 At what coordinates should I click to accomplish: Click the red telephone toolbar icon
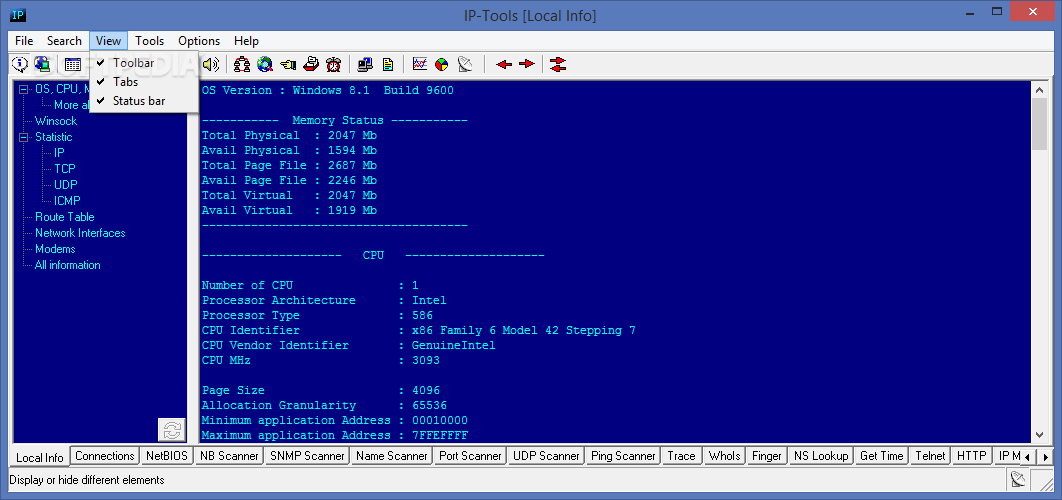pyautogui.click(x=311, y=64)
